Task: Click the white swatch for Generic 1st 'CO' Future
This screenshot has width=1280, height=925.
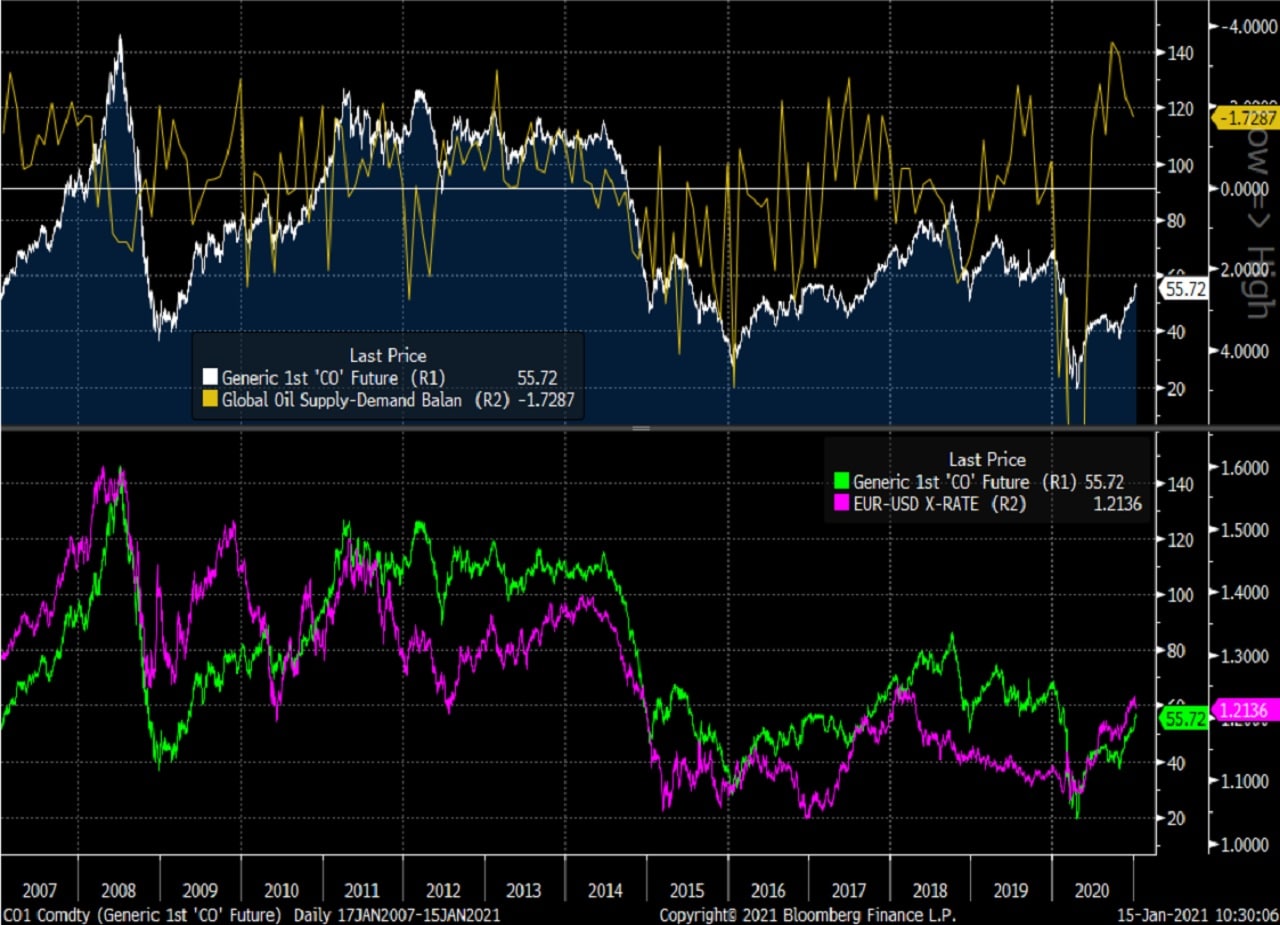Action: [209, 377]
